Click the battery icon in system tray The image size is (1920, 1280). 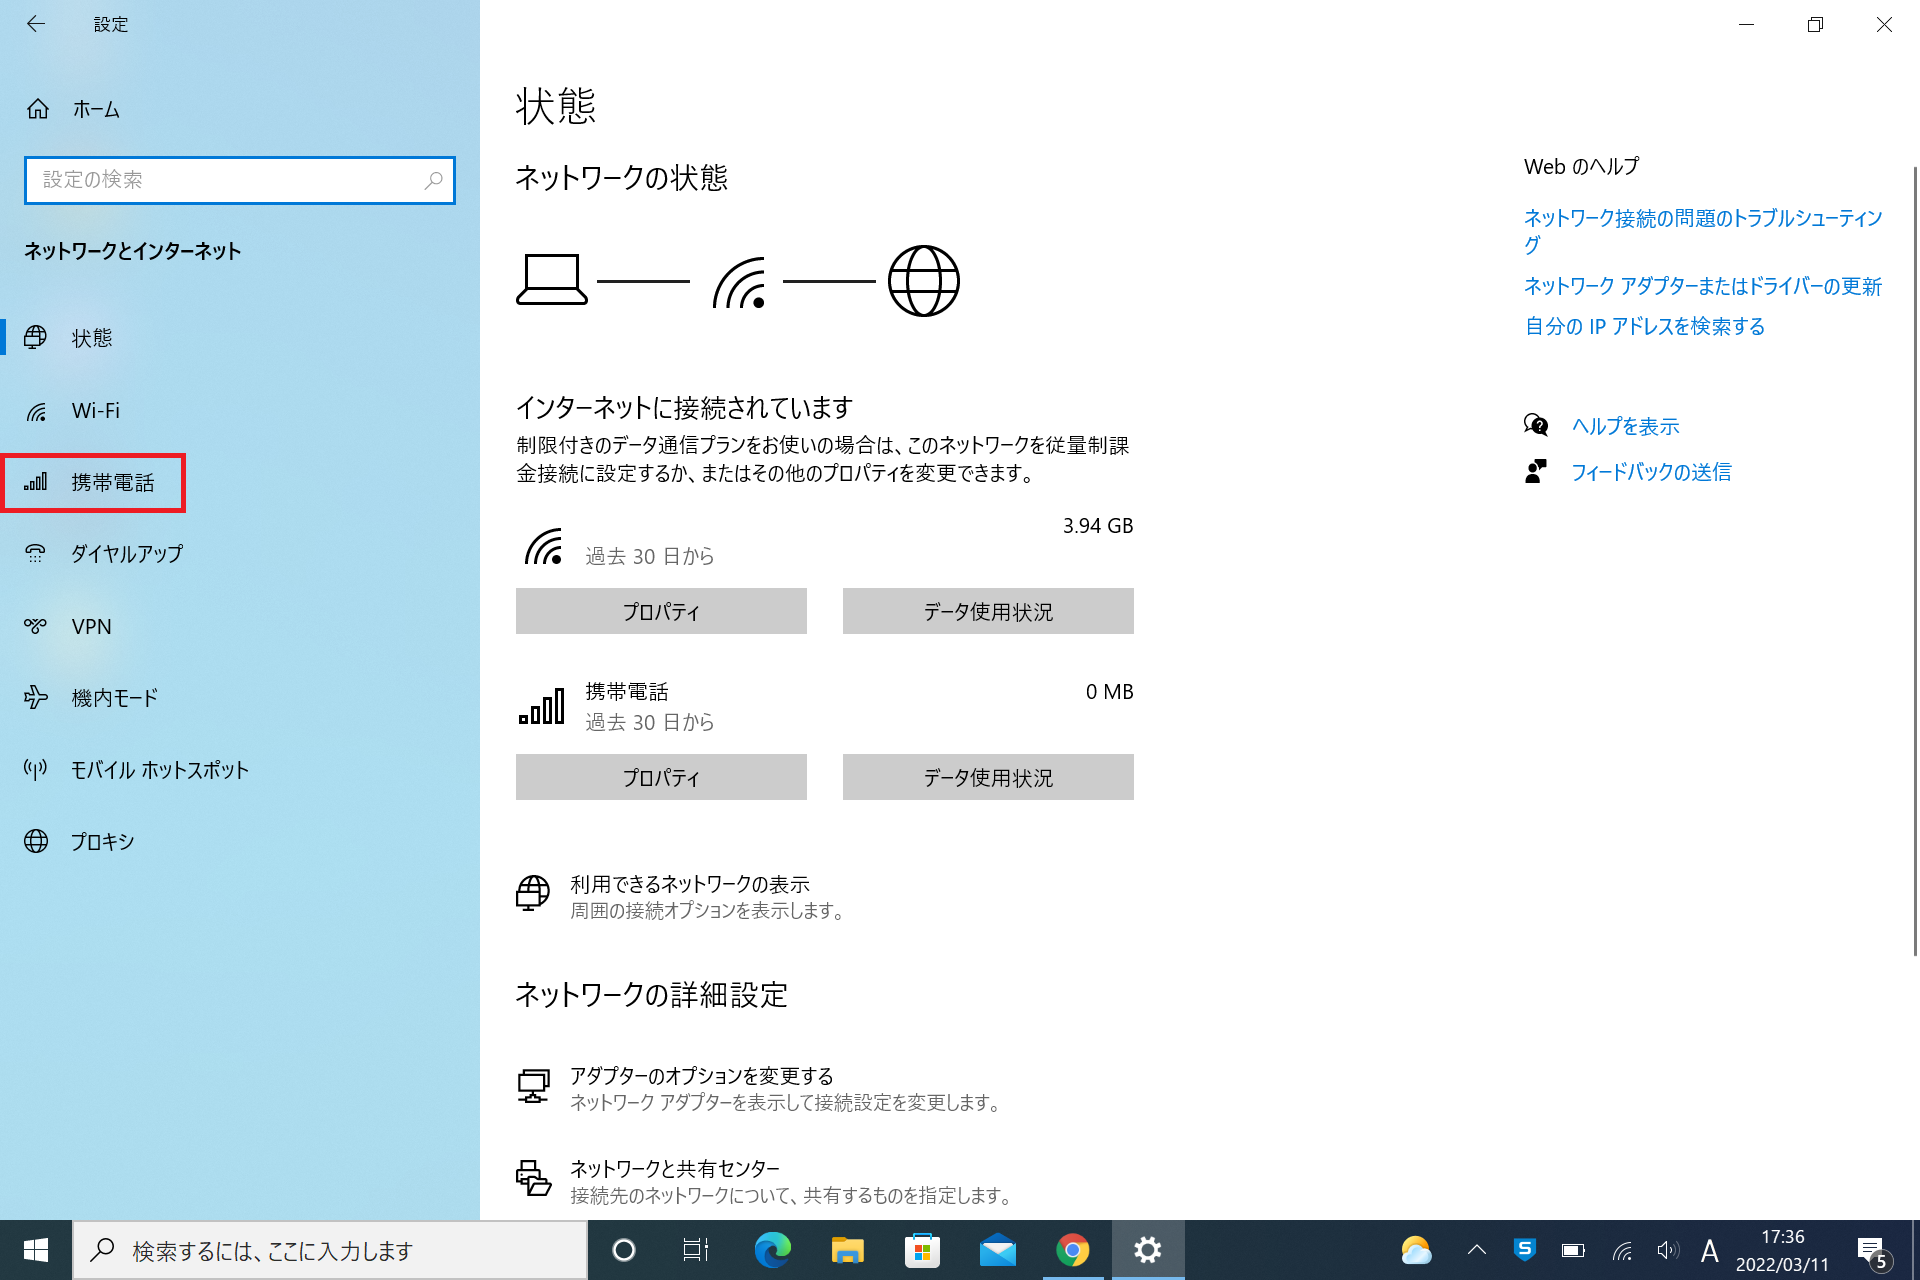tap(1573, 1250)
